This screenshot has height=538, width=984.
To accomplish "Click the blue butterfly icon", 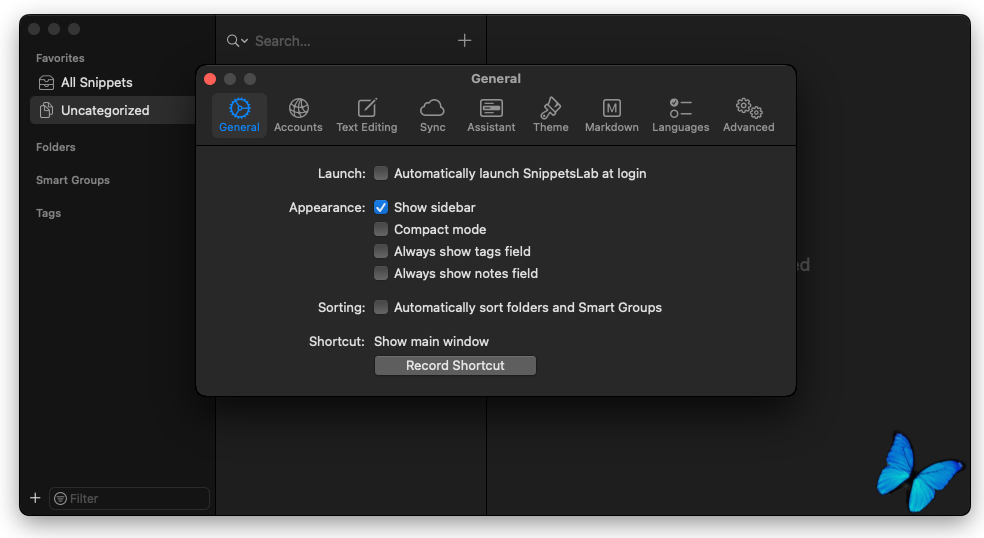I will click(919, 471).
